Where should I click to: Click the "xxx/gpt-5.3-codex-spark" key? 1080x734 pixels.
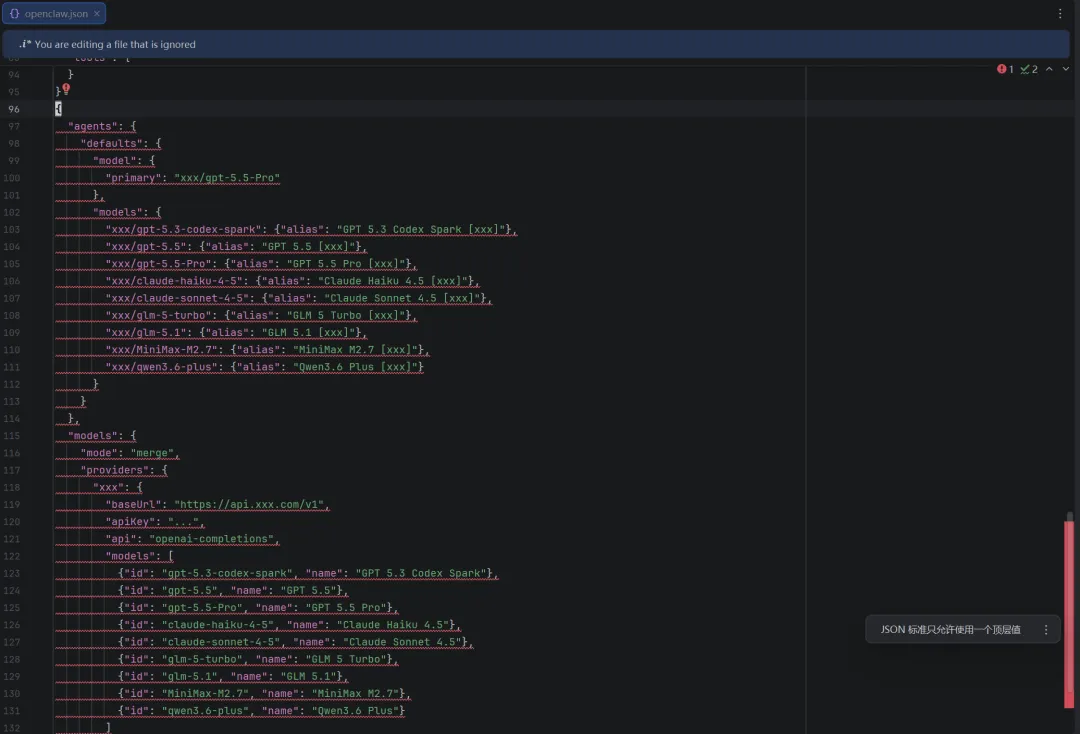[183, 229]
